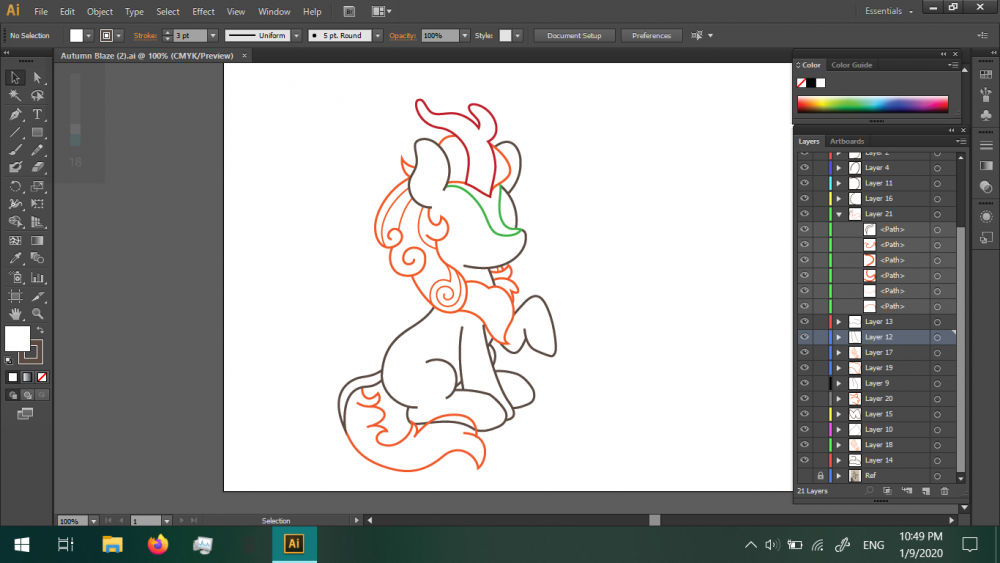This screenshot has width=1000, height=563.
Task: Select the Lasso tool
Action: 38,96
